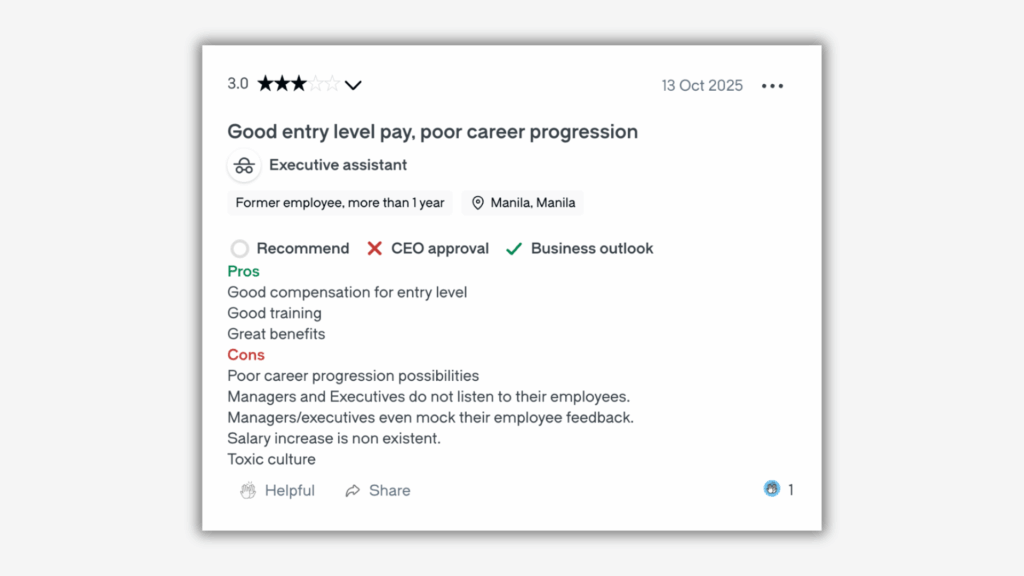1024x576 pixels.
Task: Click the briefcase icon beside Executive assistant
Action: pos(244,165)
